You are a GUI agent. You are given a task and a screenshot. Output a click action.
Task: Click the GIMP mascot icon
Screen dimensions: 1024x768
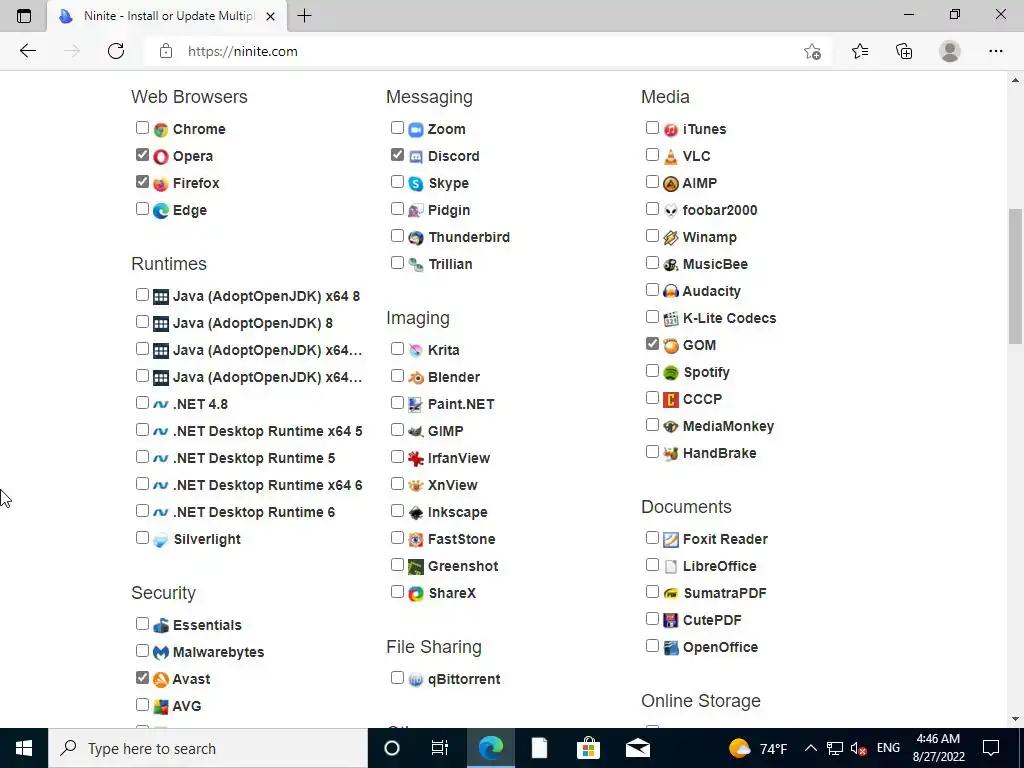coord(416,431)
